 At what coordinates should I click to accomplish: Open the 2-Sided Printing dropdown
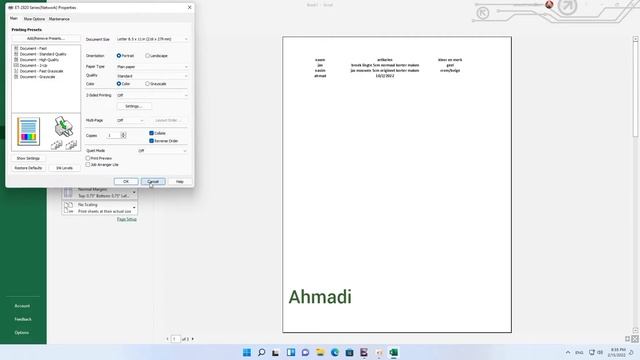152,95
